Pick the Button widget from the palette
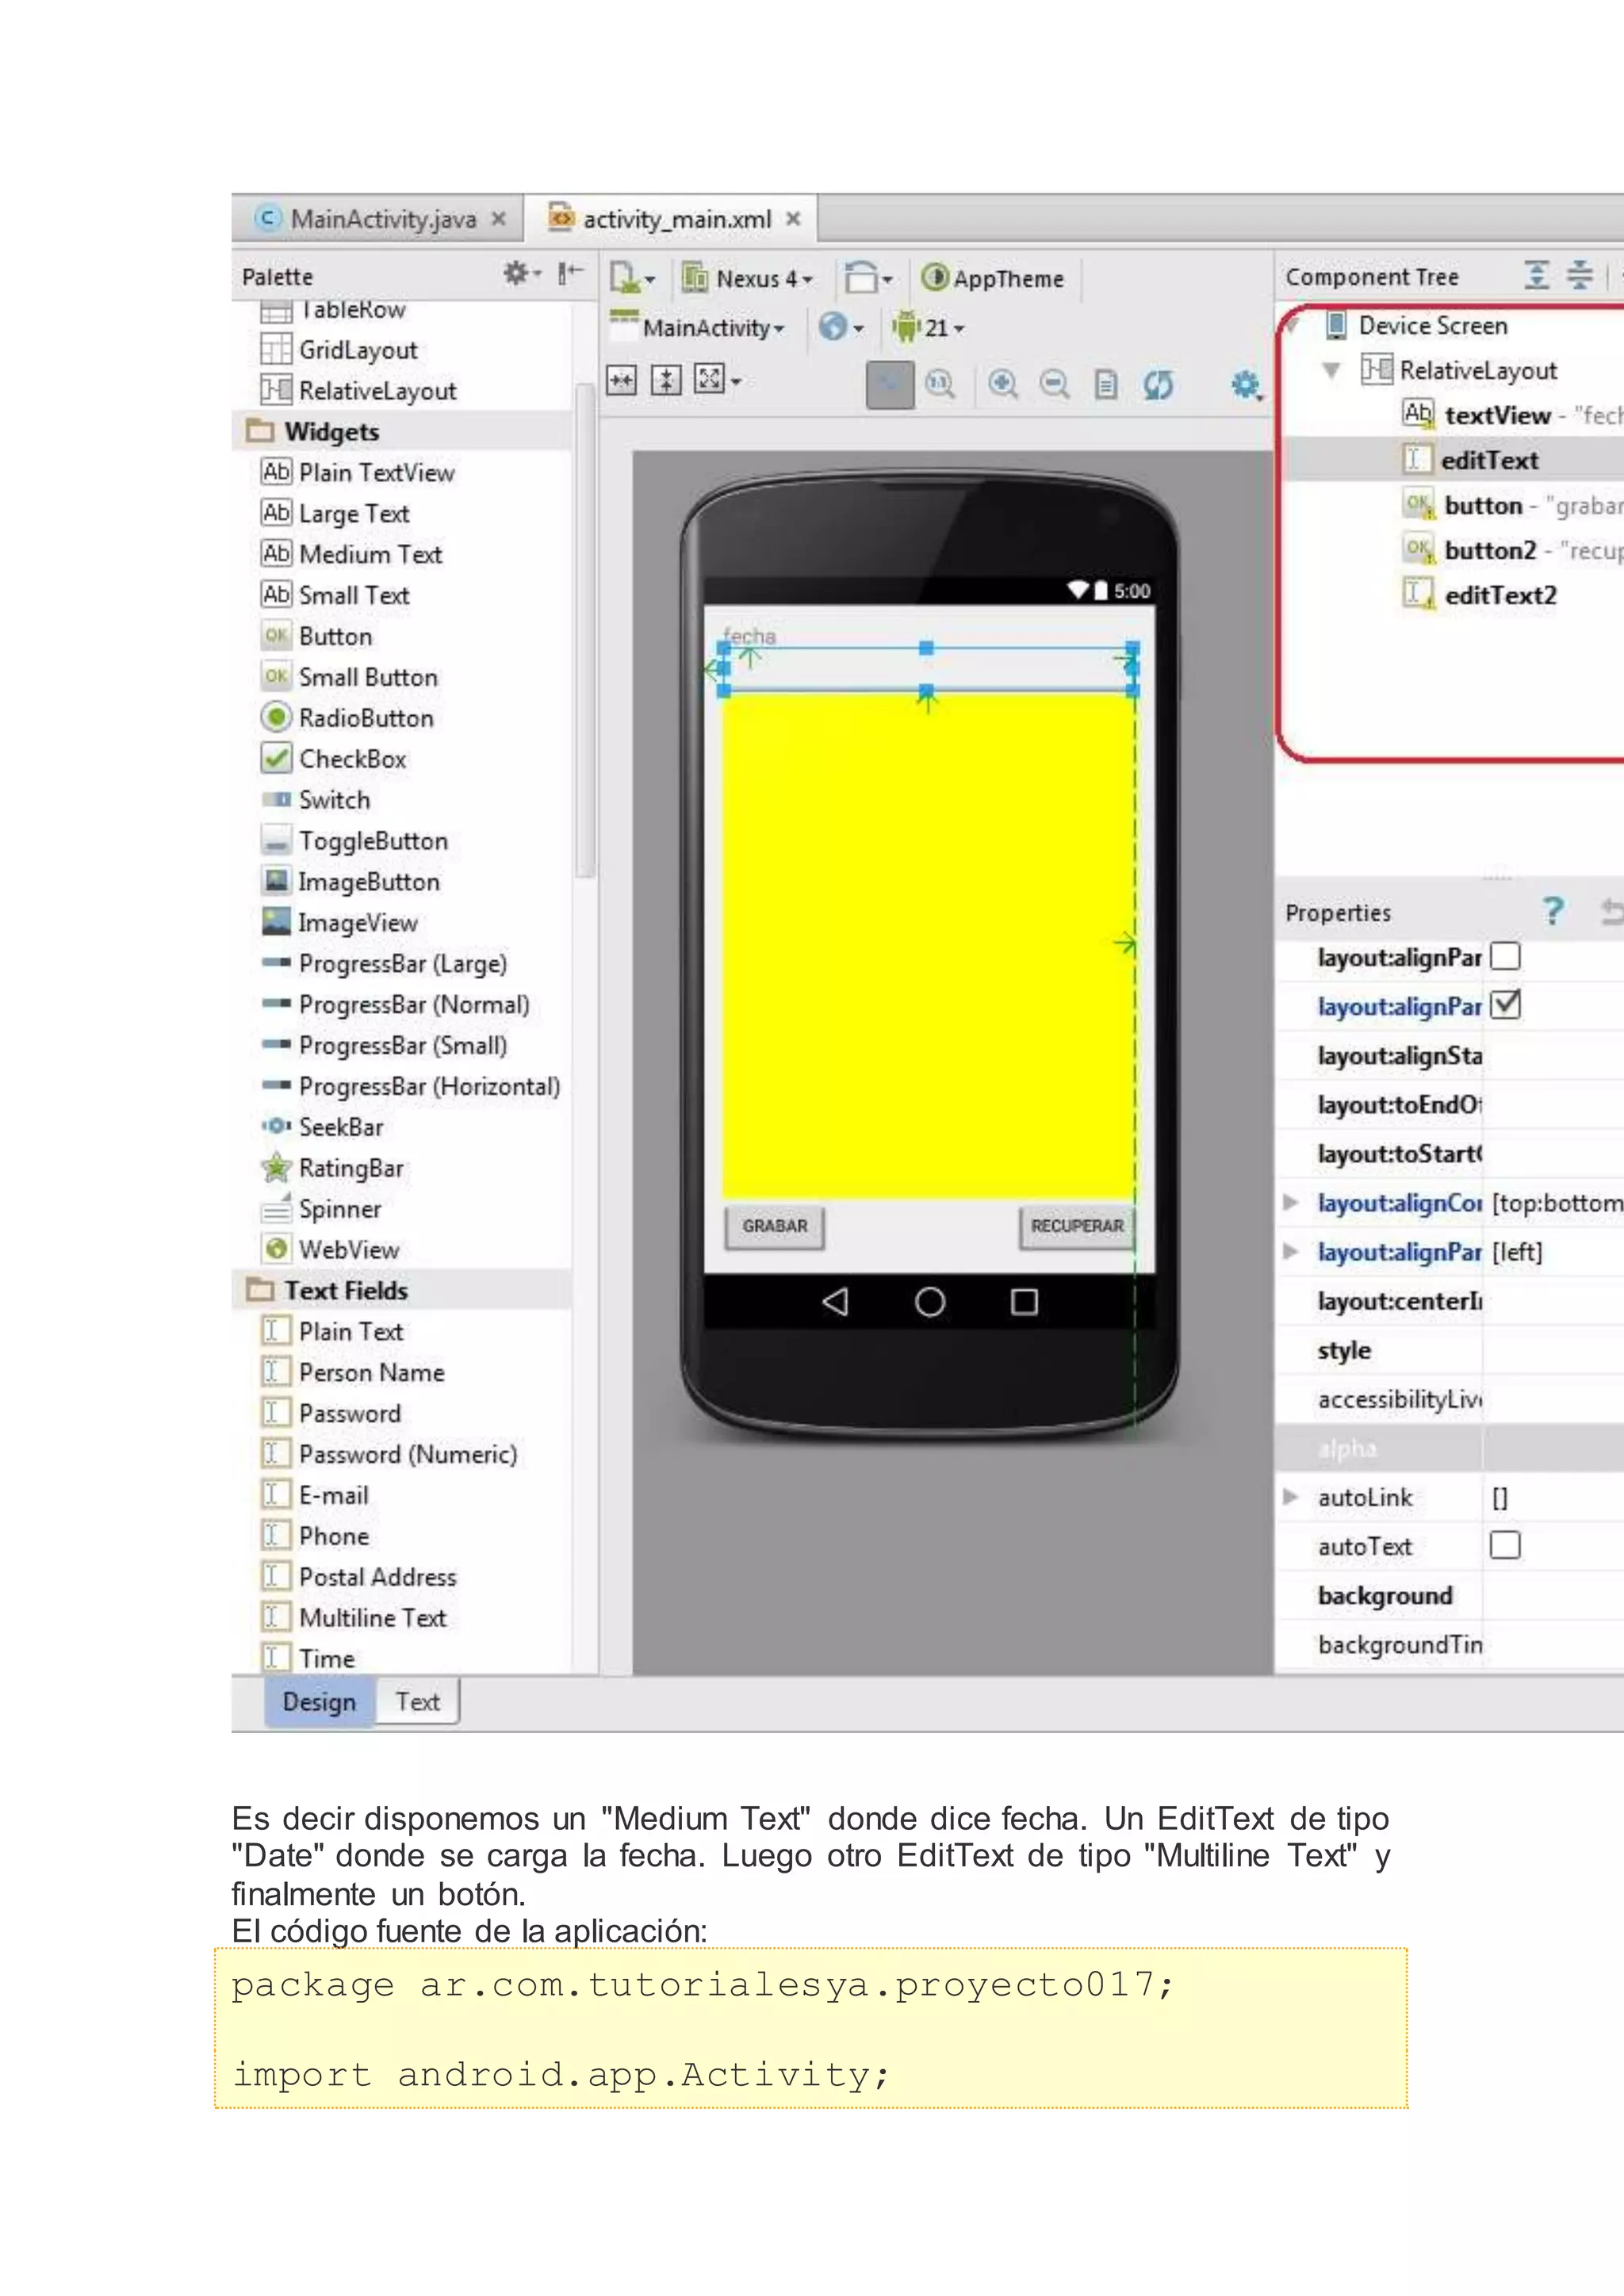Image resolution: width=1624 pixels, height=2296 pixels. tap(317, 636)
